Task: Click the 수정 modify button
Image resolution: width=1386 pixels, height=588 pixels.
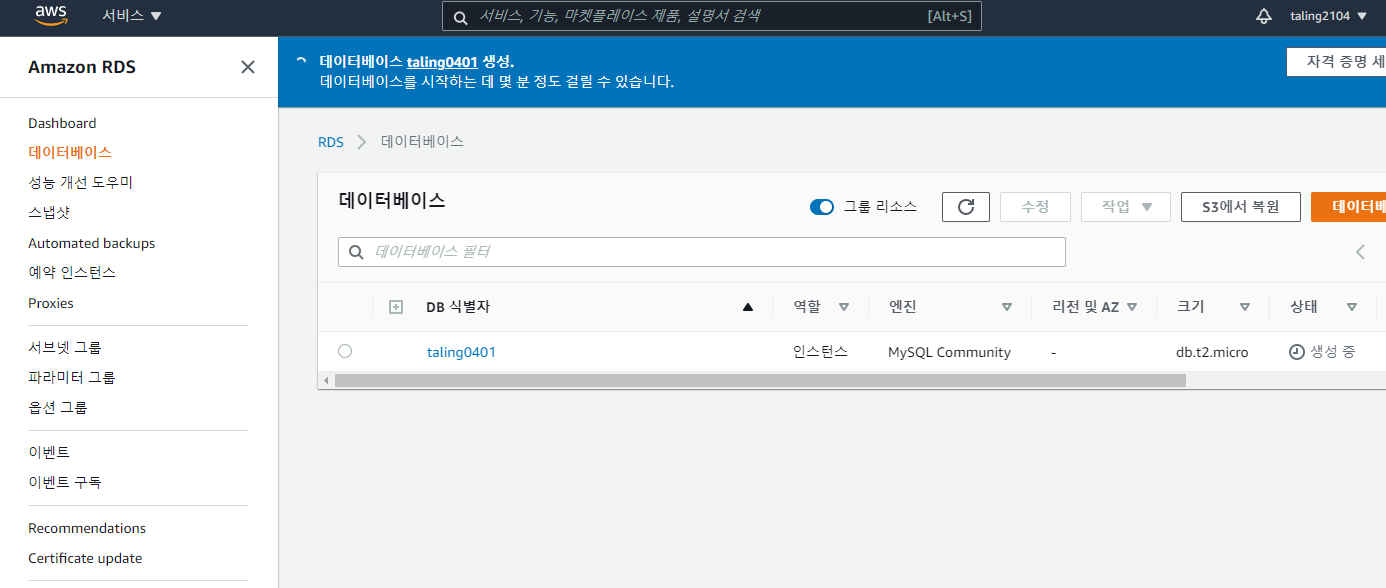Action: pyautogui.click(x=1035, y=207)
